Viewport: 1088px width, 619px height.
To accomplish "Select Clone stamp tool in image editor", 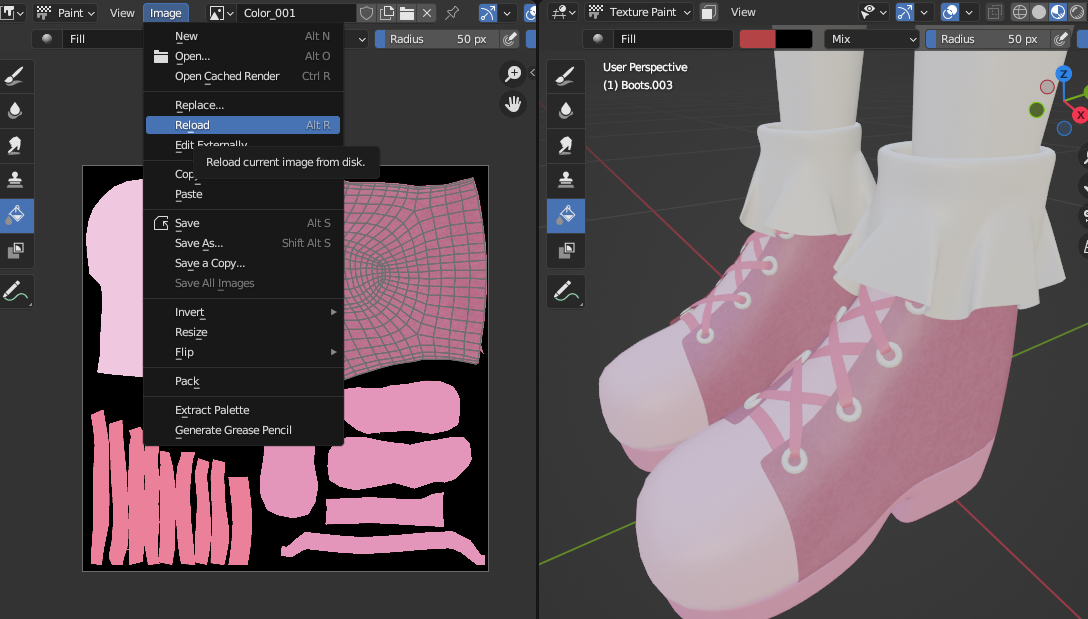I will (x=15, y=180).
